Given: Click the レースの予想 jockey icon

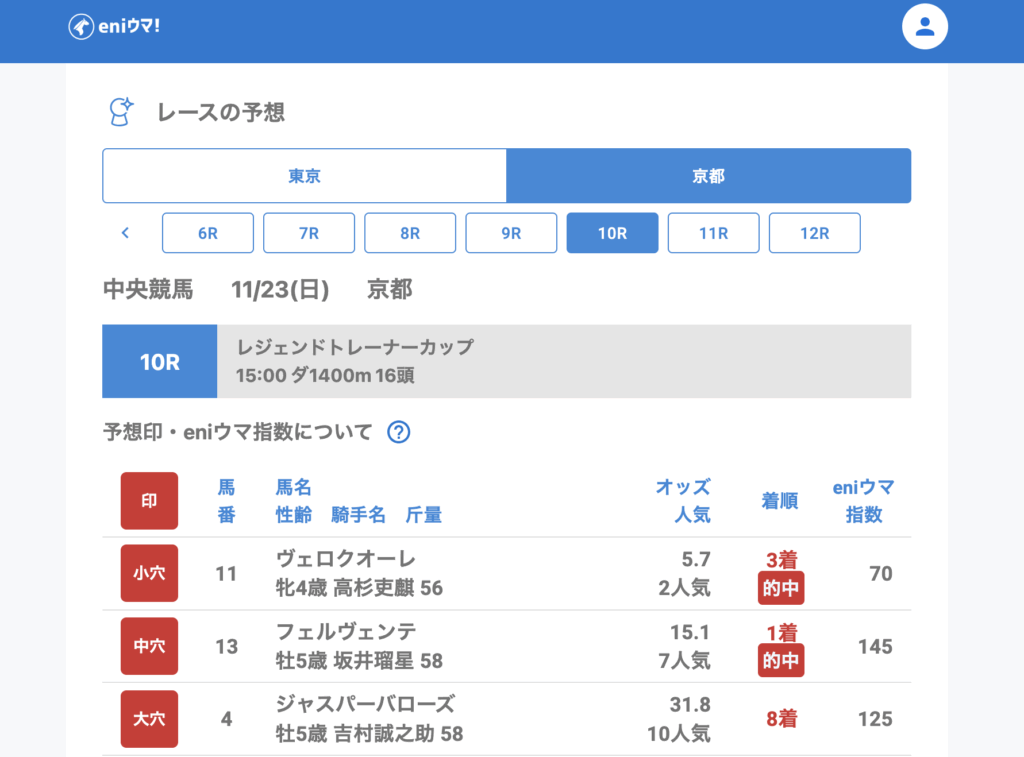Looking at the screenshot, I should [x=120, y=112].
